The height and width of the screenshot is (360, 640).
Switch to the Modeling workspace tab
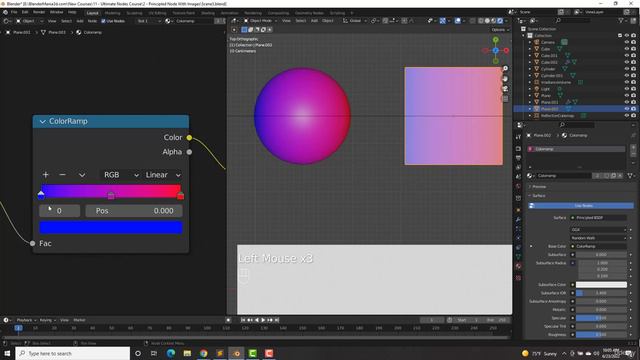(112, 13)
